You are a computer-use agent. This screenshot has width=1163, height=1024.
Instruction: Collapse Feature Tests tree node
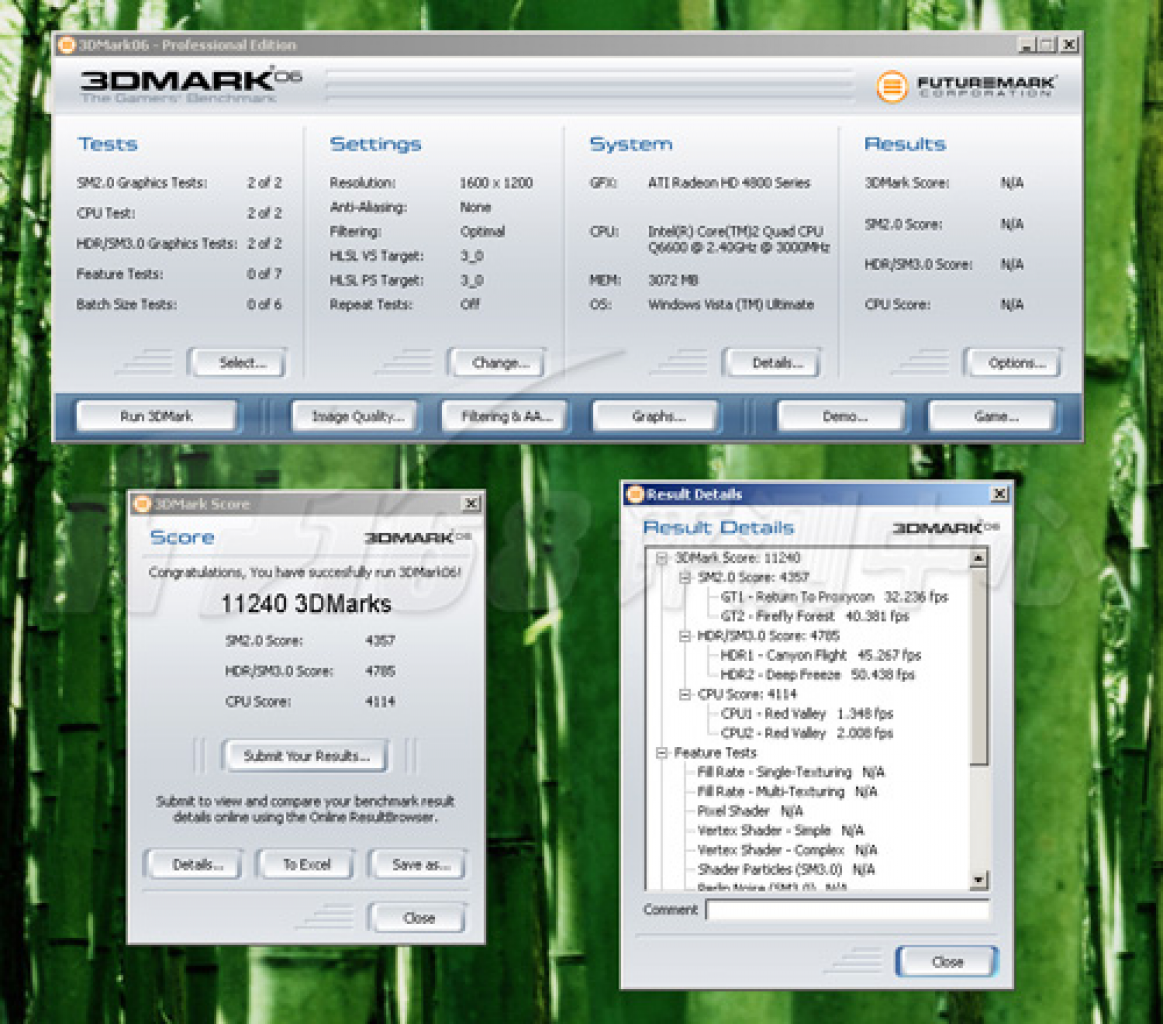pyautogui.click(x=662, y=753)
